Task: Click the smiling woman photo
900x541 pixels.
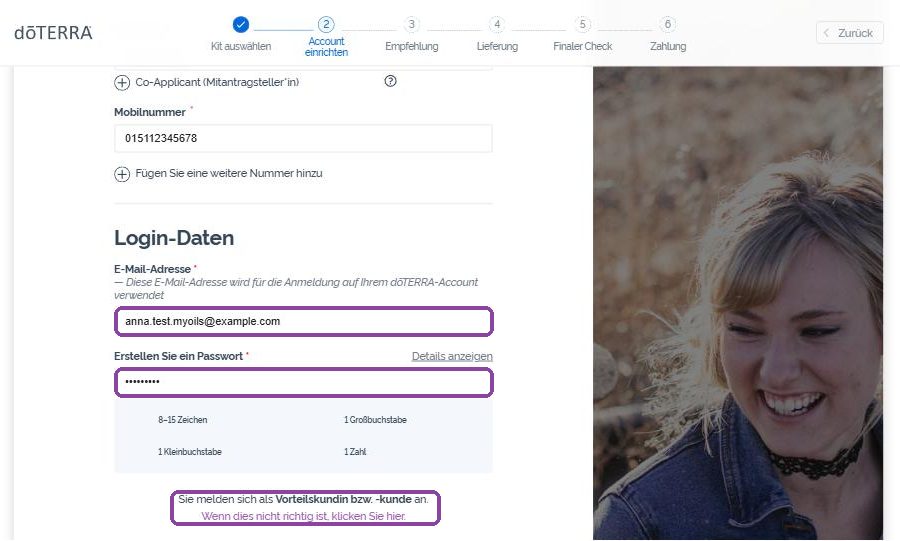Action: click(x=738, y=303)
